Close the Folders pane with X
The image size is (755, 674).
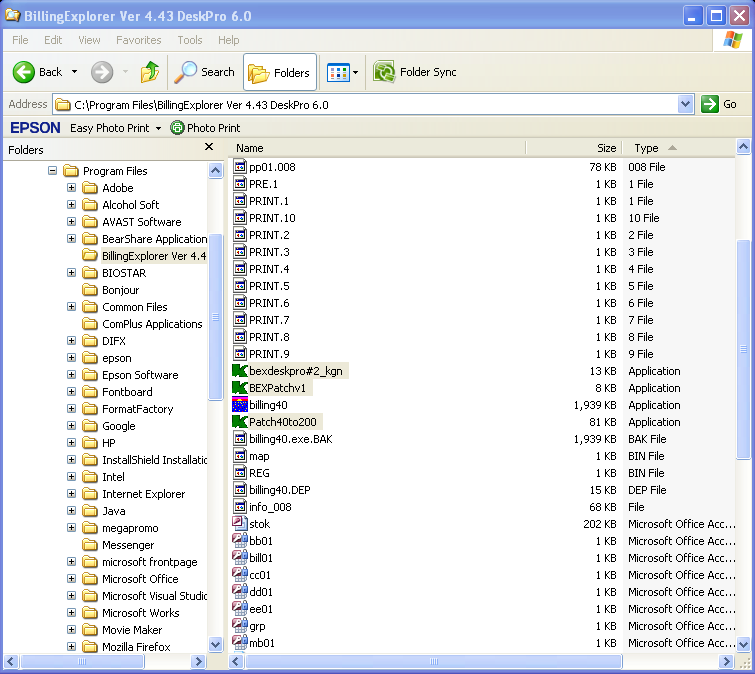pos(209,147)
